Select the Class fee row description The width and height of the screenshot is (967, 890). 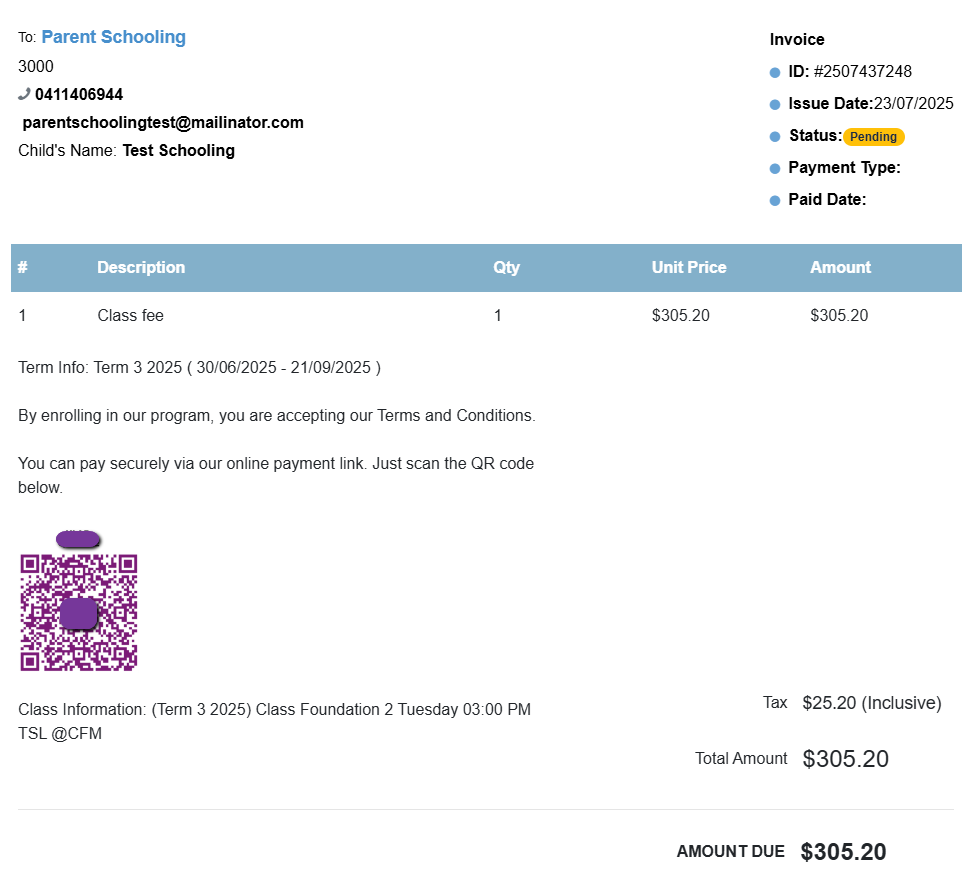[x=130, y=316]
